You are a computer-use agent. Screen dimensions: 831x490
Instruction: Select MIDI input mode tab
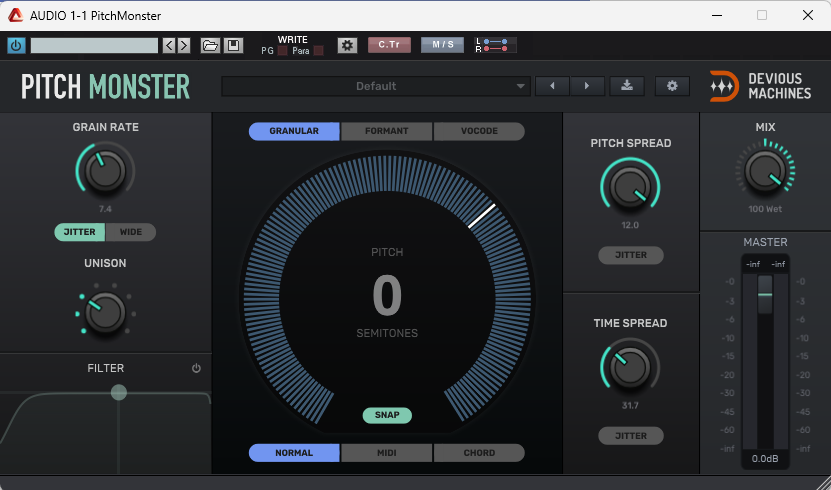point(386,453)
